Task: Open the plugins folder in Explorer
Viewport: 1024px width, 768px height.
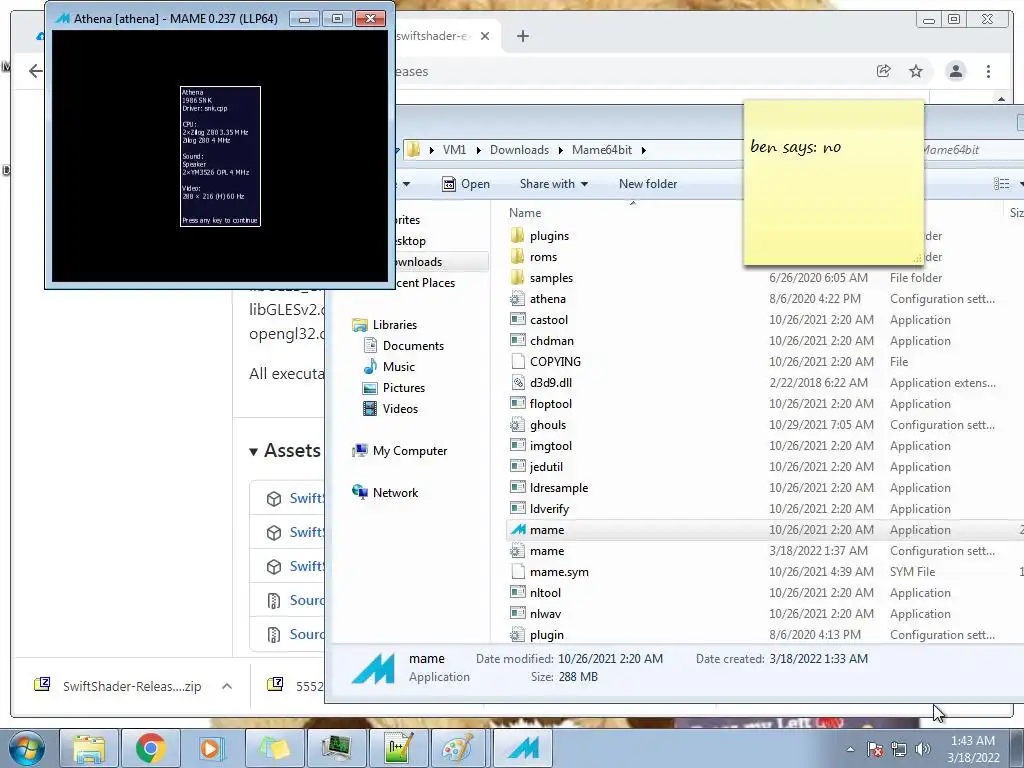Action: [549, 236]
